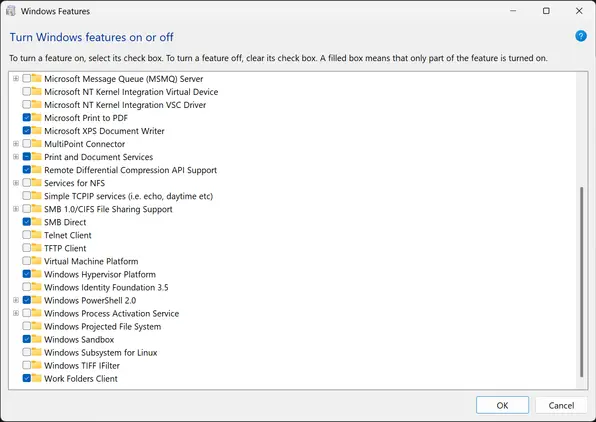Select the Microsoft Print to PDF folder icon

[x=36, y=117]
